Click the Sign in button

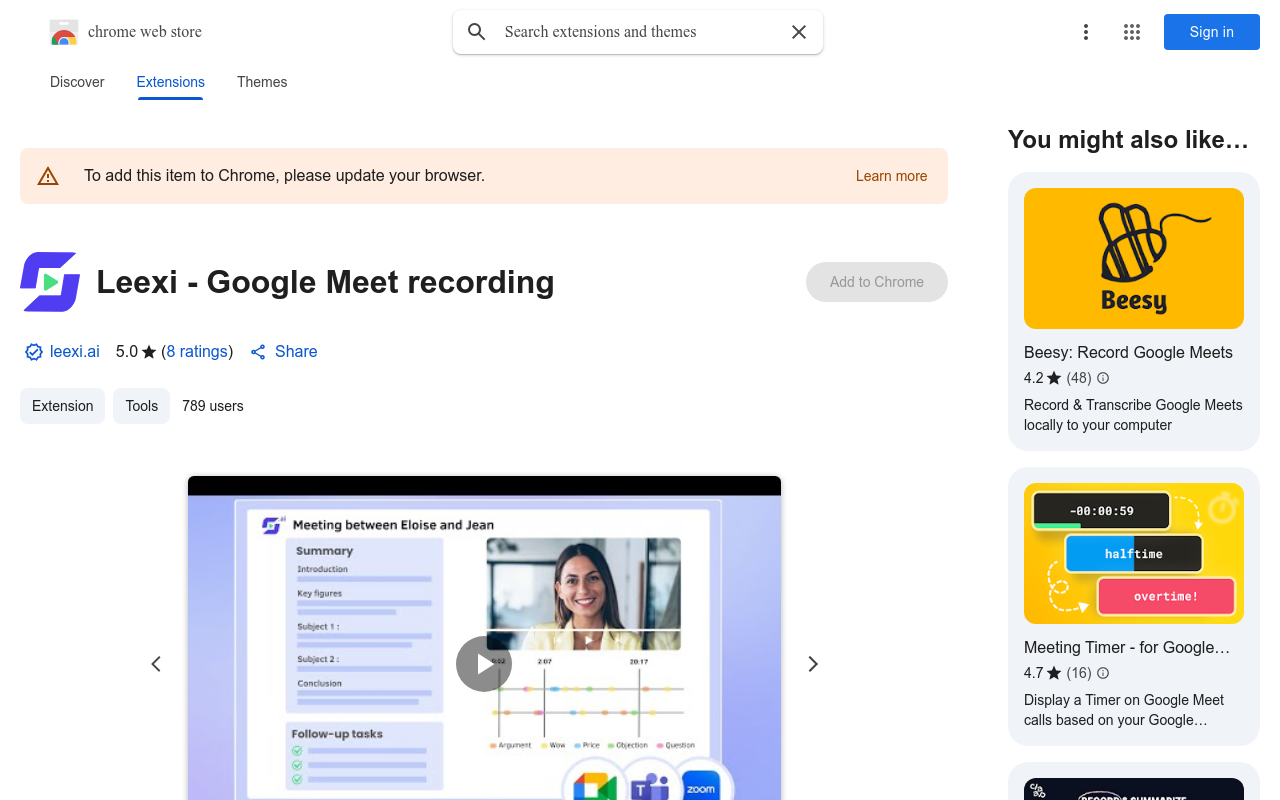(1212, 32)
